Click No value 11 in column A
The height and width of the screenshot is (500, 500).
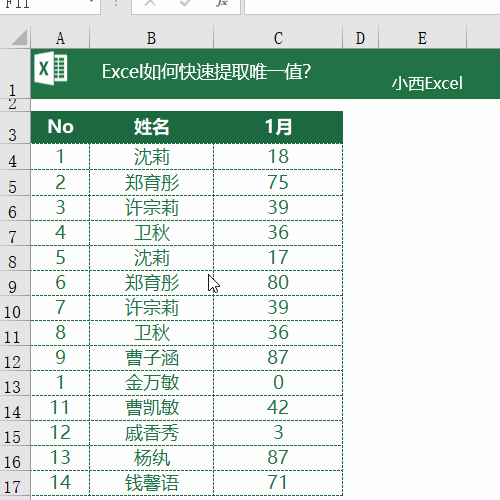[60, 408]
